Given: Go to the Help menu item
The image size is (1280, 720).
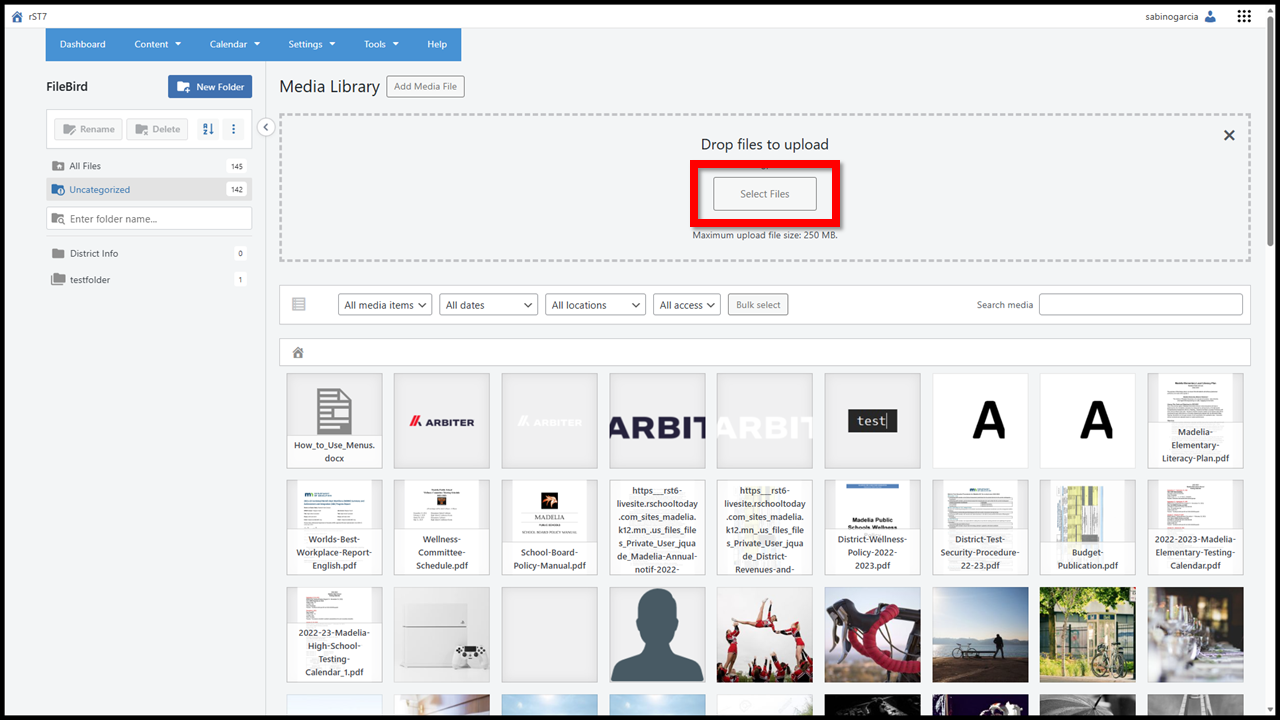Looking at the screenshot, I should pyautogui.click(x=437, y=44).
